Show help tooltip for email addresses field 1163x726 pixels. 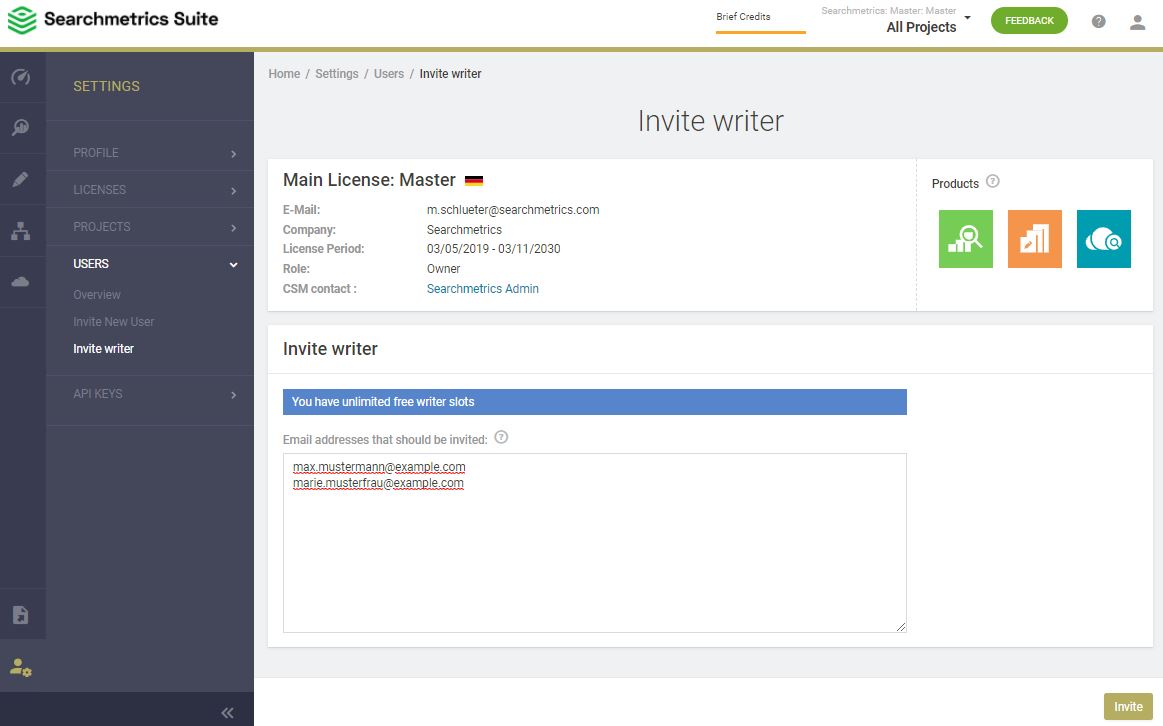click(501, 438)
